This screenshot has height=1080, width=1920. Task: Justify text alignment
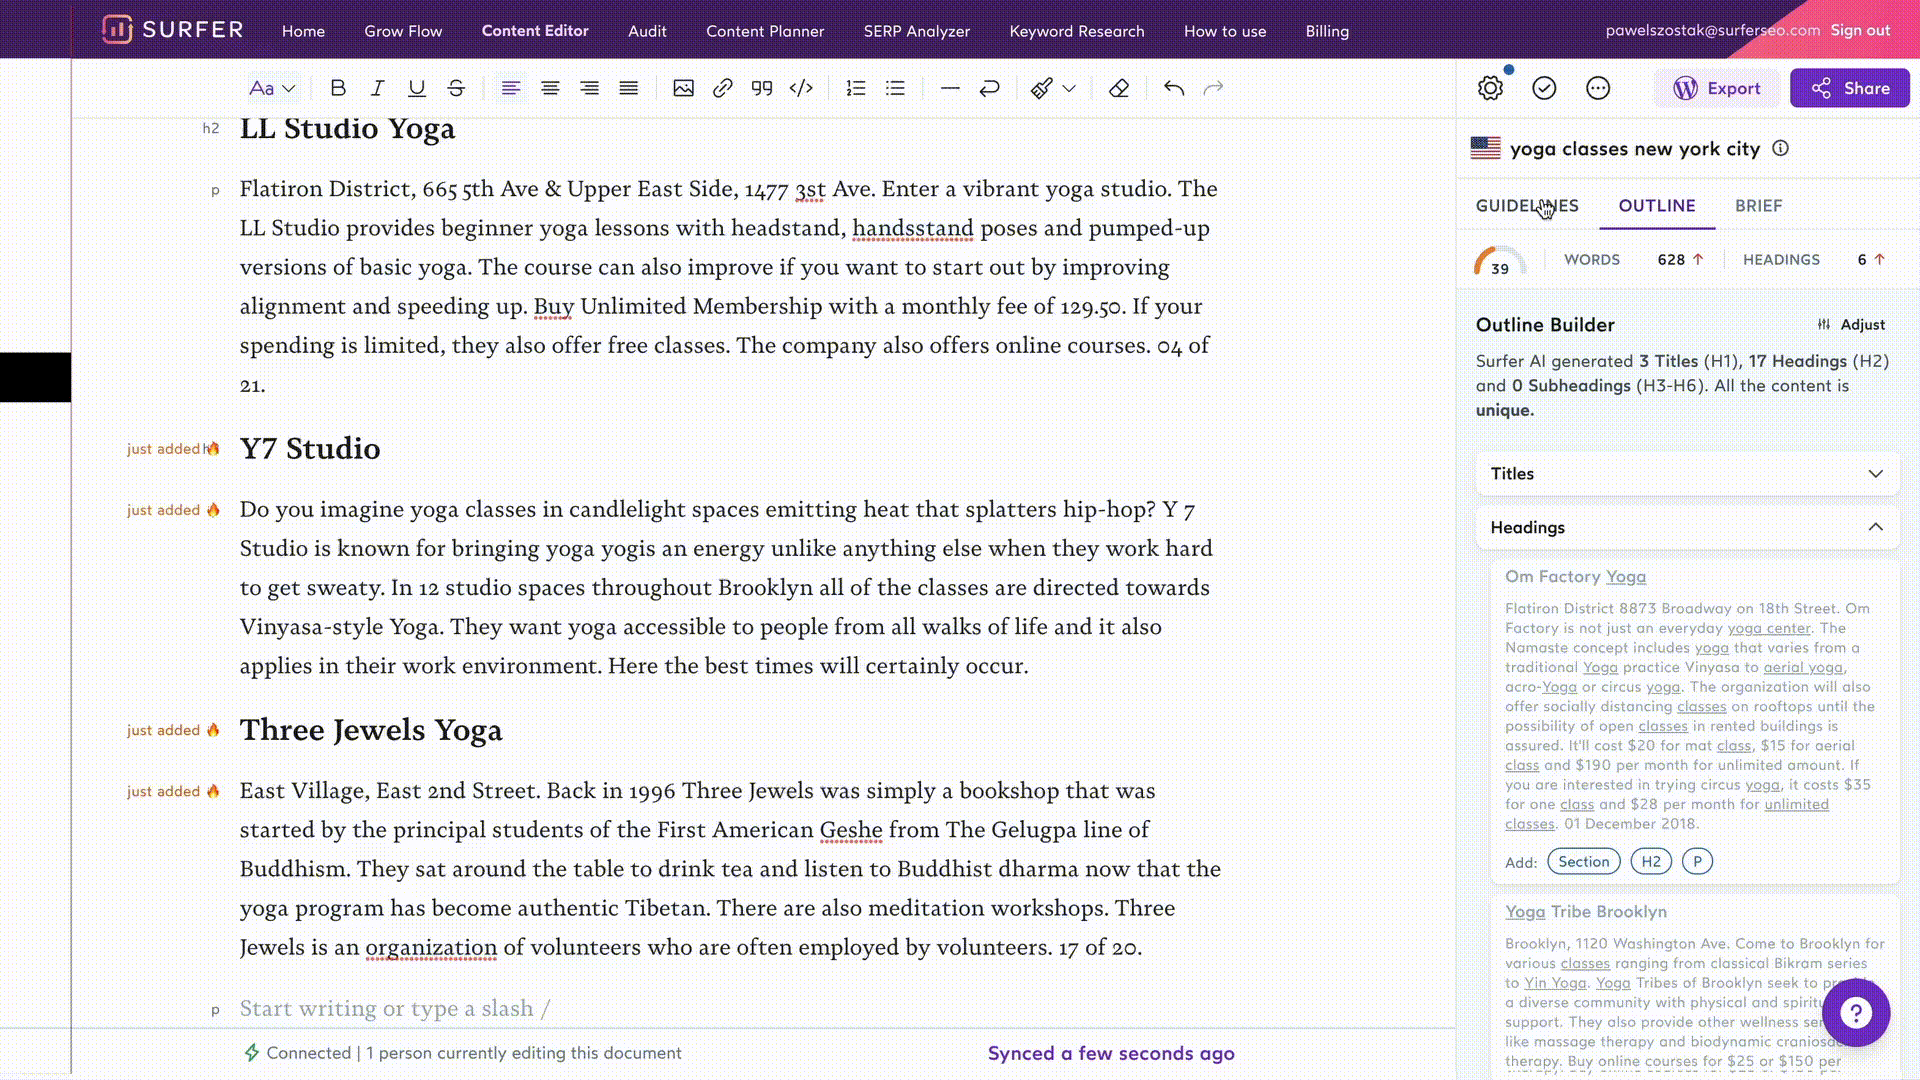[628, 88]
